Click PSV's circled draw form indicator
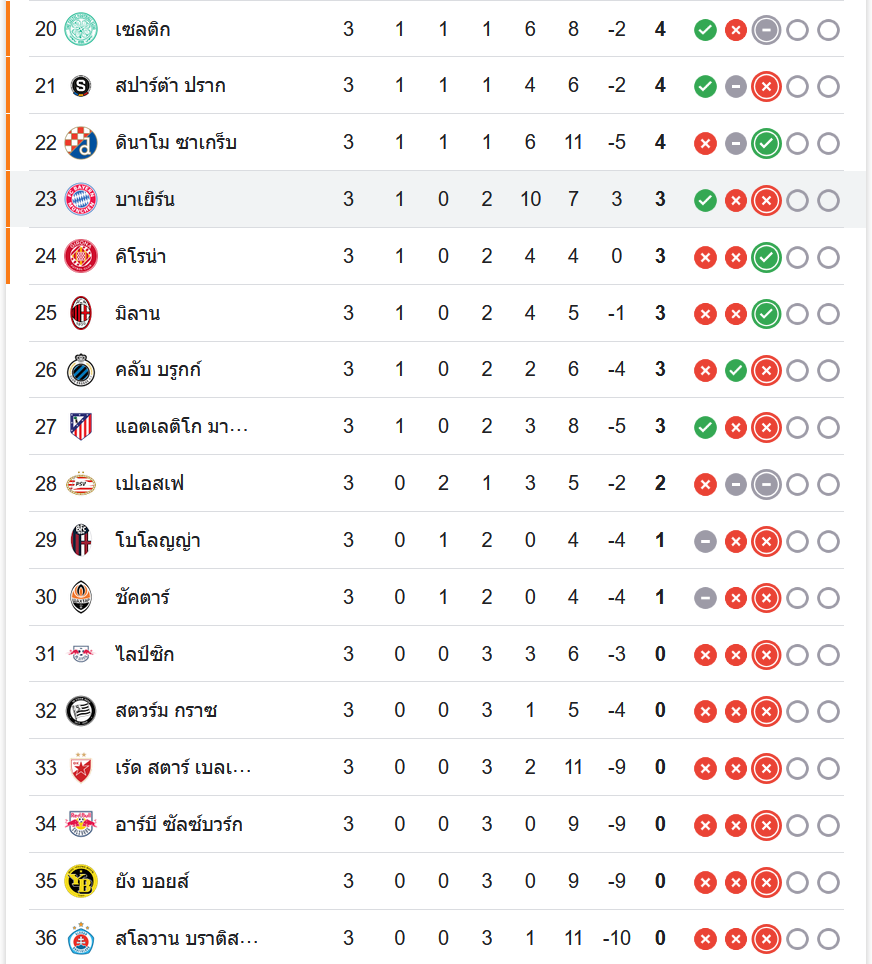The width and height of the screenshot is (872, 964). pyautogui.click(x=766, y=485)
